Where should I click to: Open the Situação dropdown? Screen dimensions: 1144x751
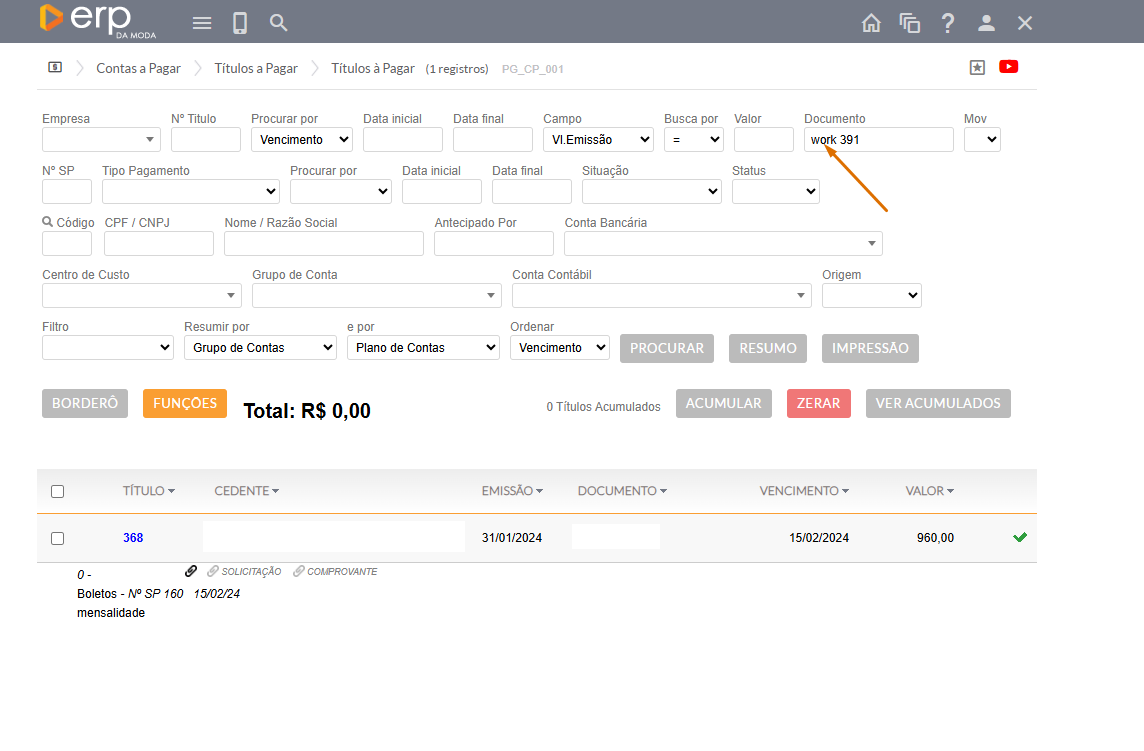point(651,191)
